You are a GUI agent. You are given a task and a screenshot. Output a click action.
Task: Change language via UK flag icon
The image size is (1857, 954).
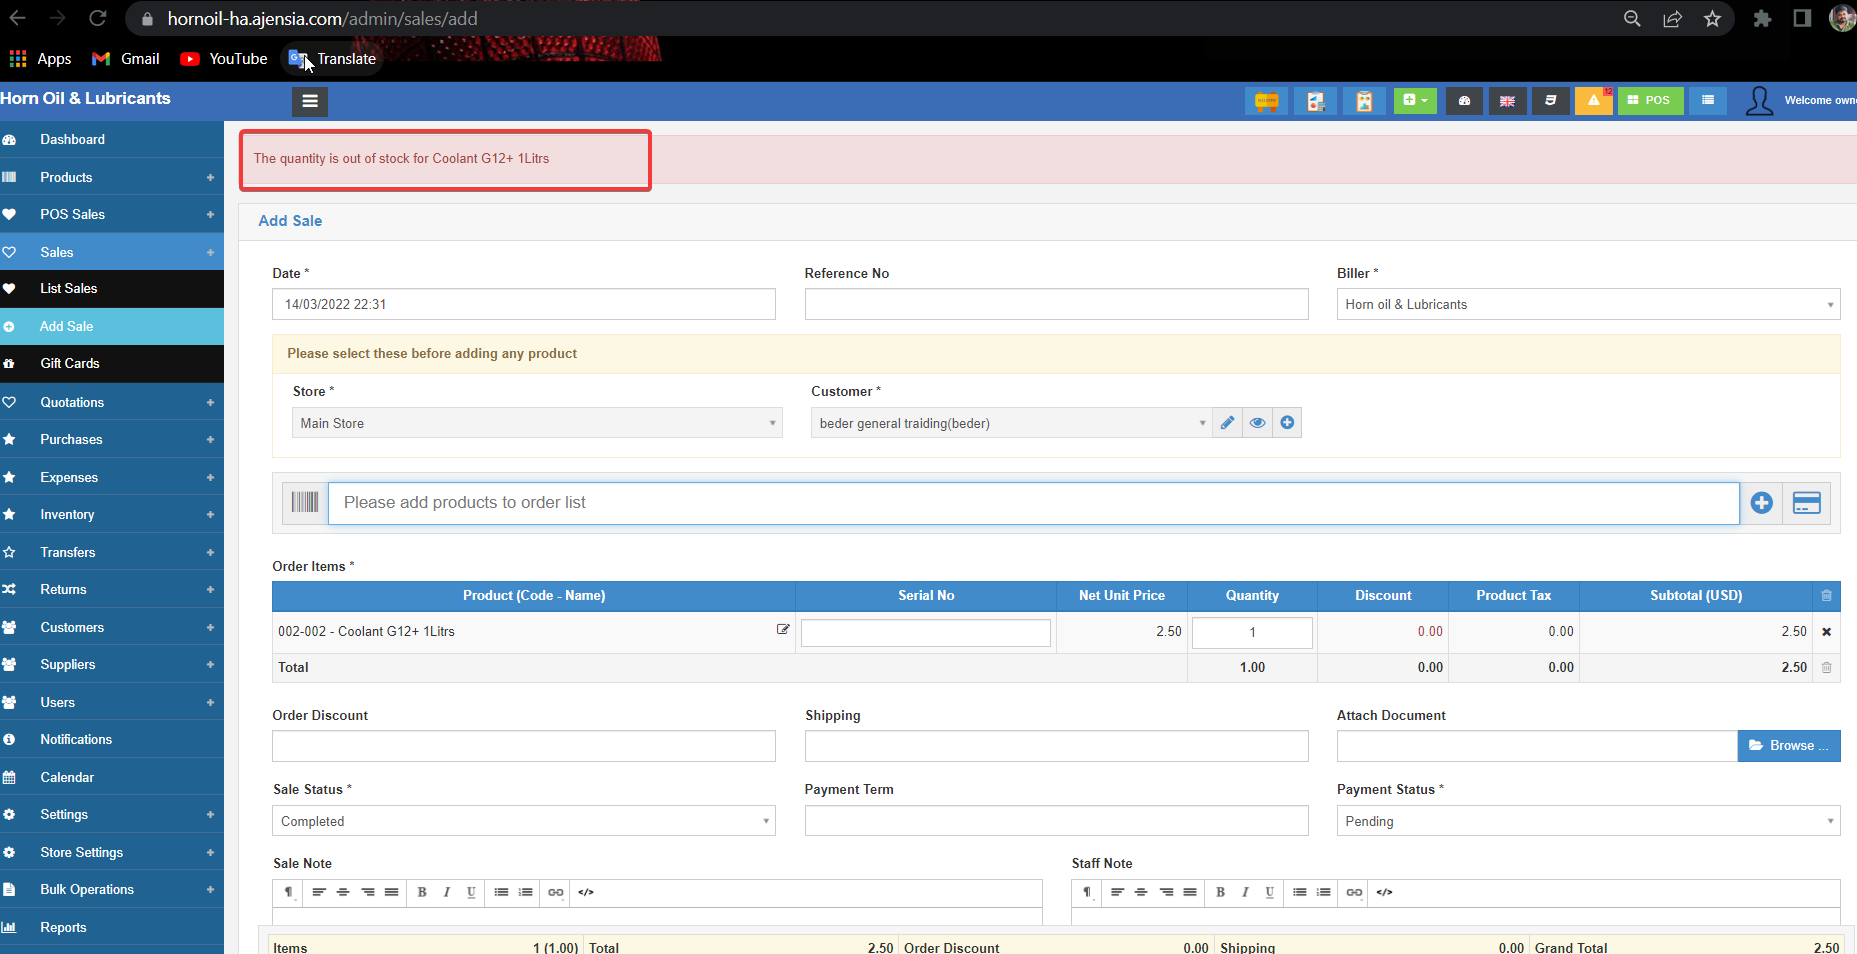1507,101
